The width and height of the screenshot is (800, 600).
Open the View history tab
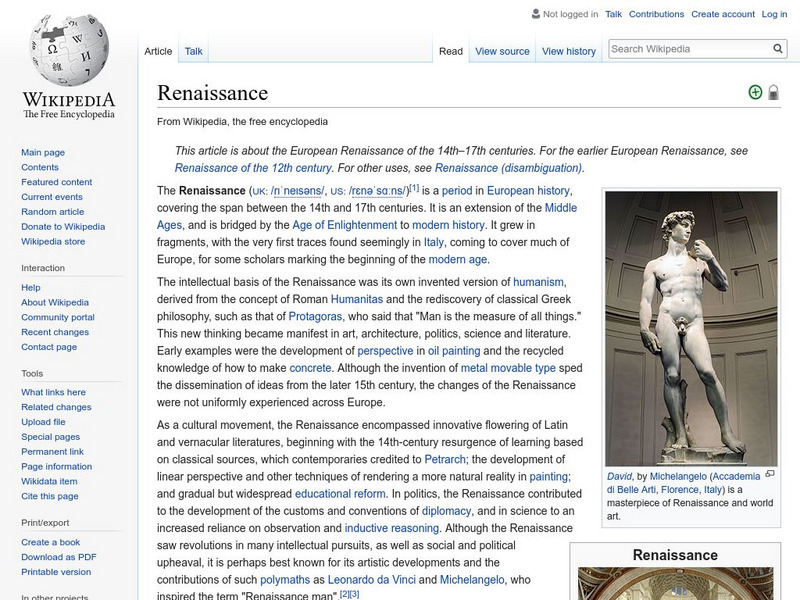pyautogui.click(x=569, y=51)
